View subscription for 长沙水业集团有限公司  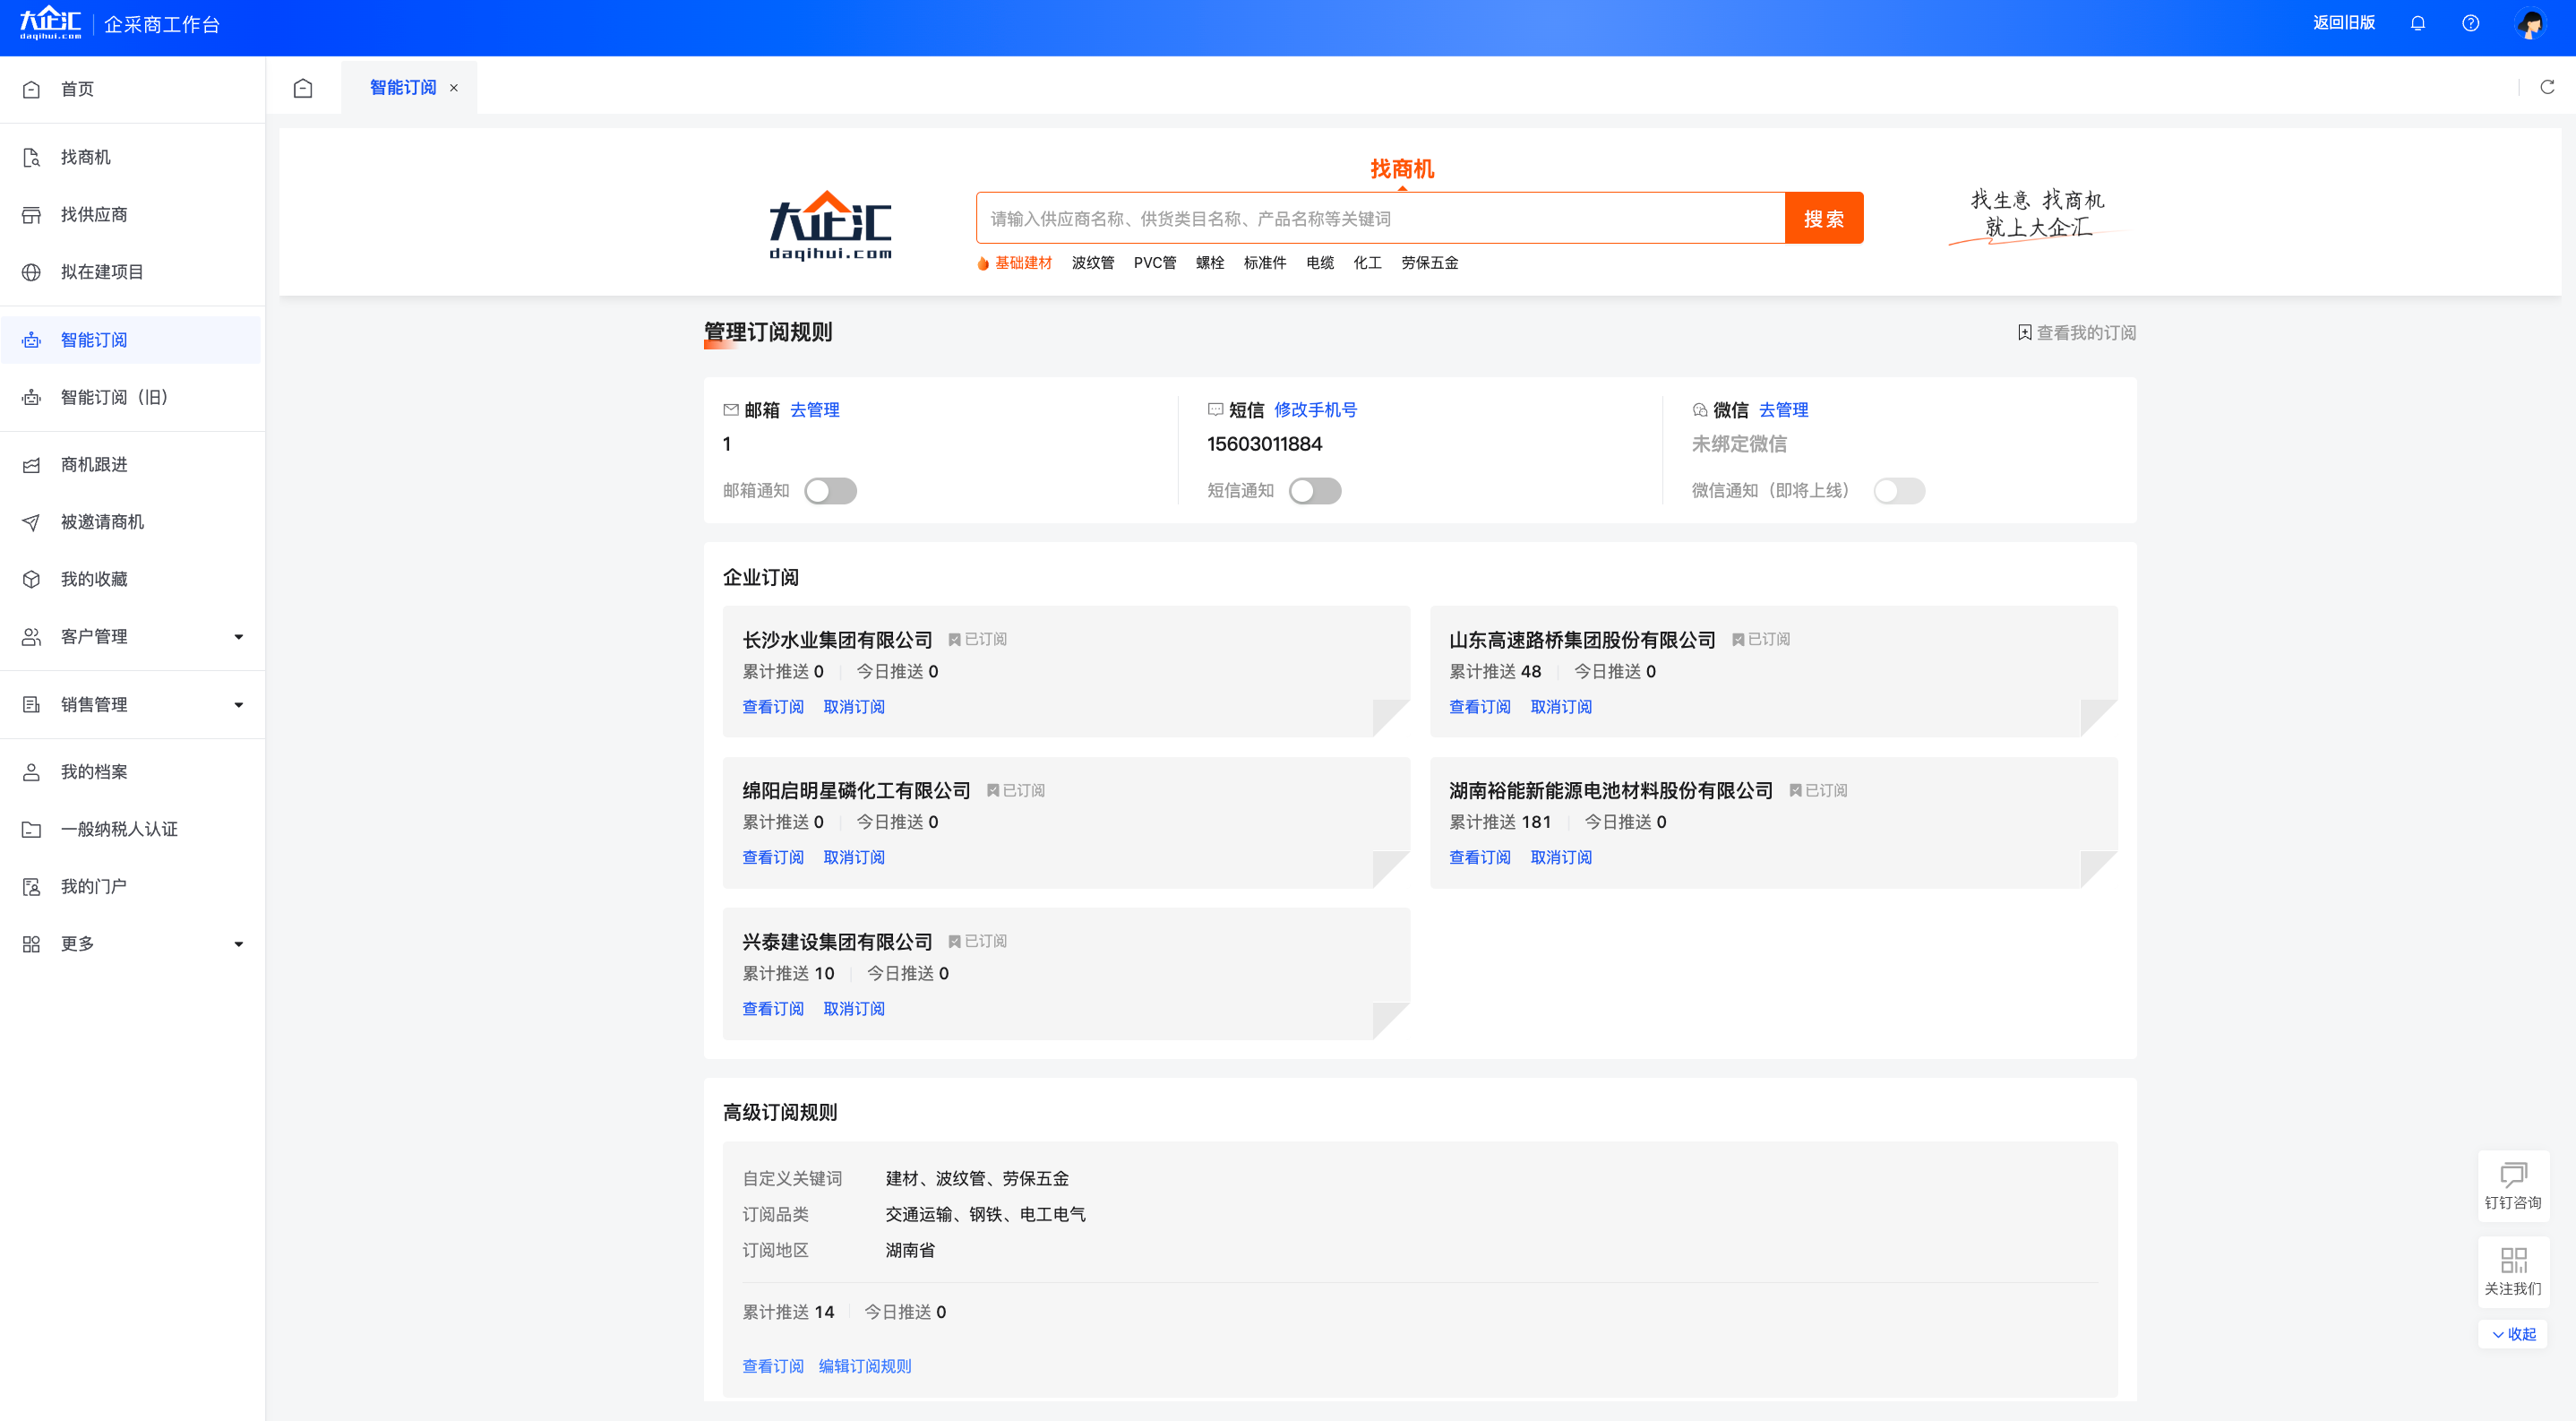pyautogui.click(x=773, y=707)
